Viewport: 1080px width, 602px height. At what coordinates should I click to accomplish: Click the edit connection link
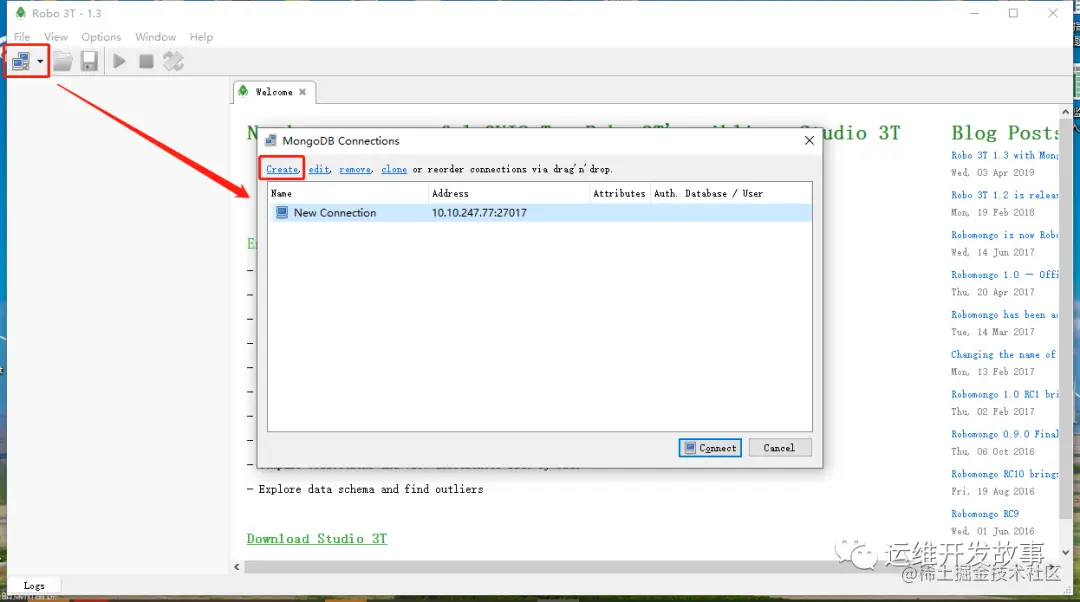tap(319, 169)
